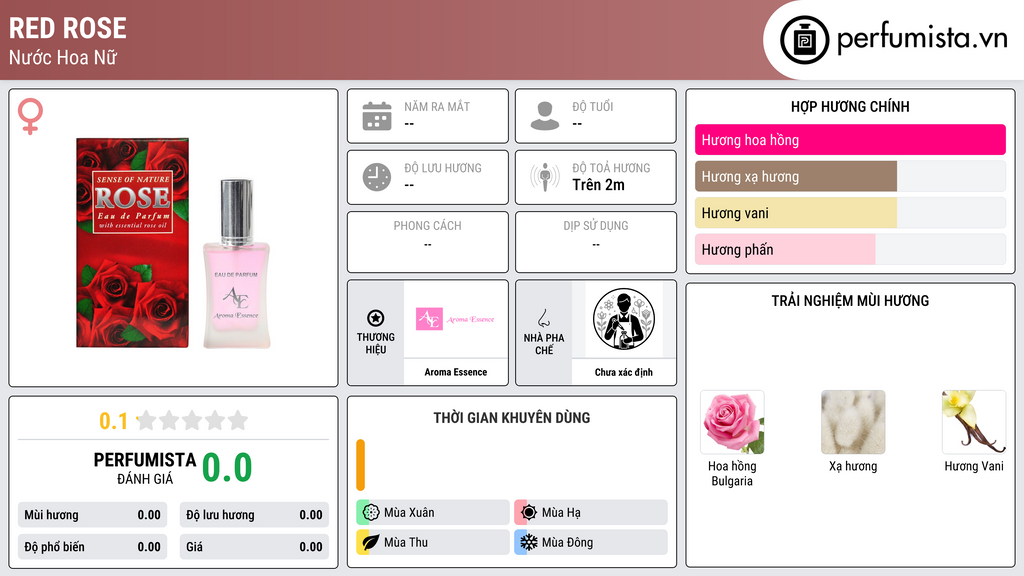Click the Giá 0.00 score row
The width and height of the screenshot is (1024, 576).
click(254, 547)
